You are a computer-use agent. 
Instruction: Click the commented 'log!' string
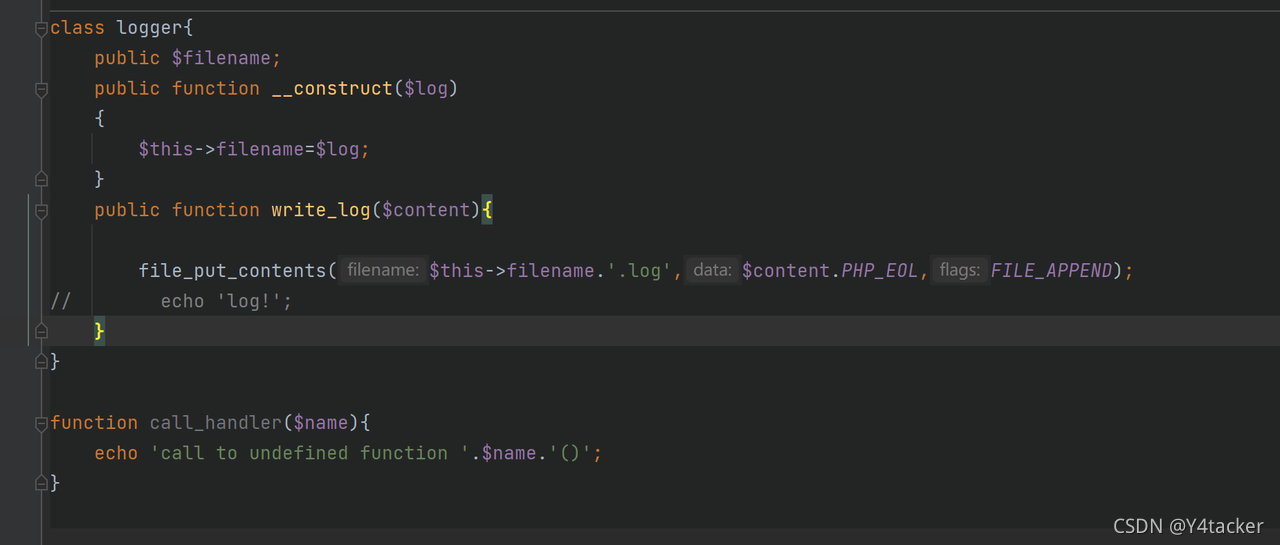pos(249,301)
